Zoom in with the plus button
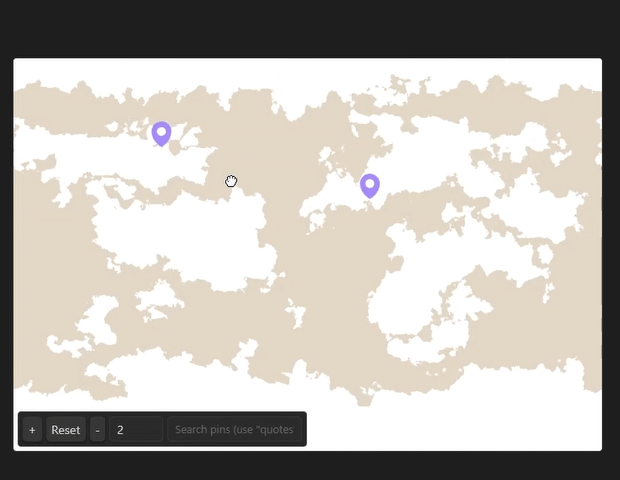This screenshot has width=620, height=480. (32, 429)
